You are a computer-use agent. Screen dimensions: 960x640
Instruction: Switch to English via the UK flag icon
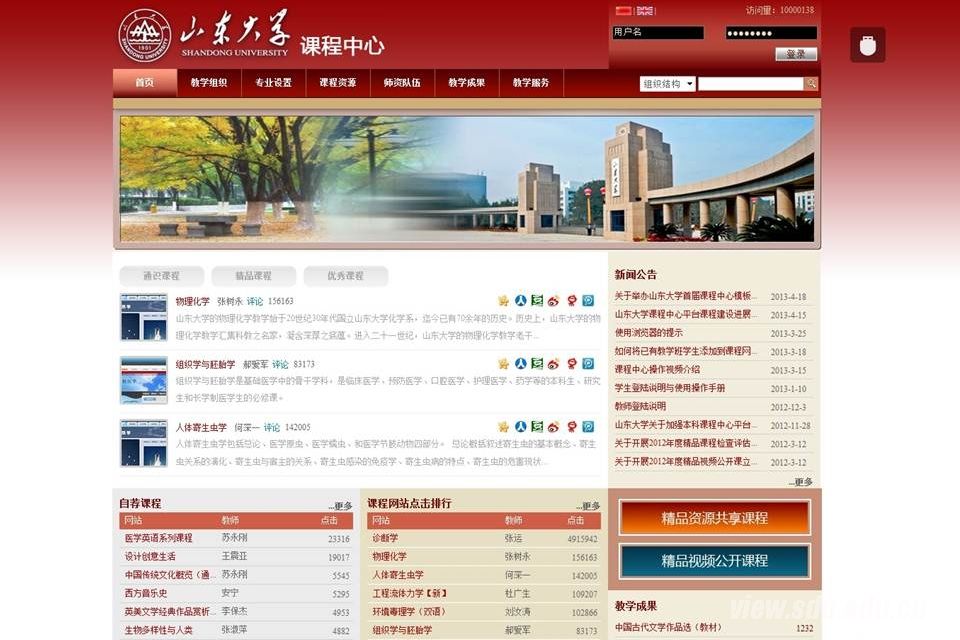[x=645, y=11]
